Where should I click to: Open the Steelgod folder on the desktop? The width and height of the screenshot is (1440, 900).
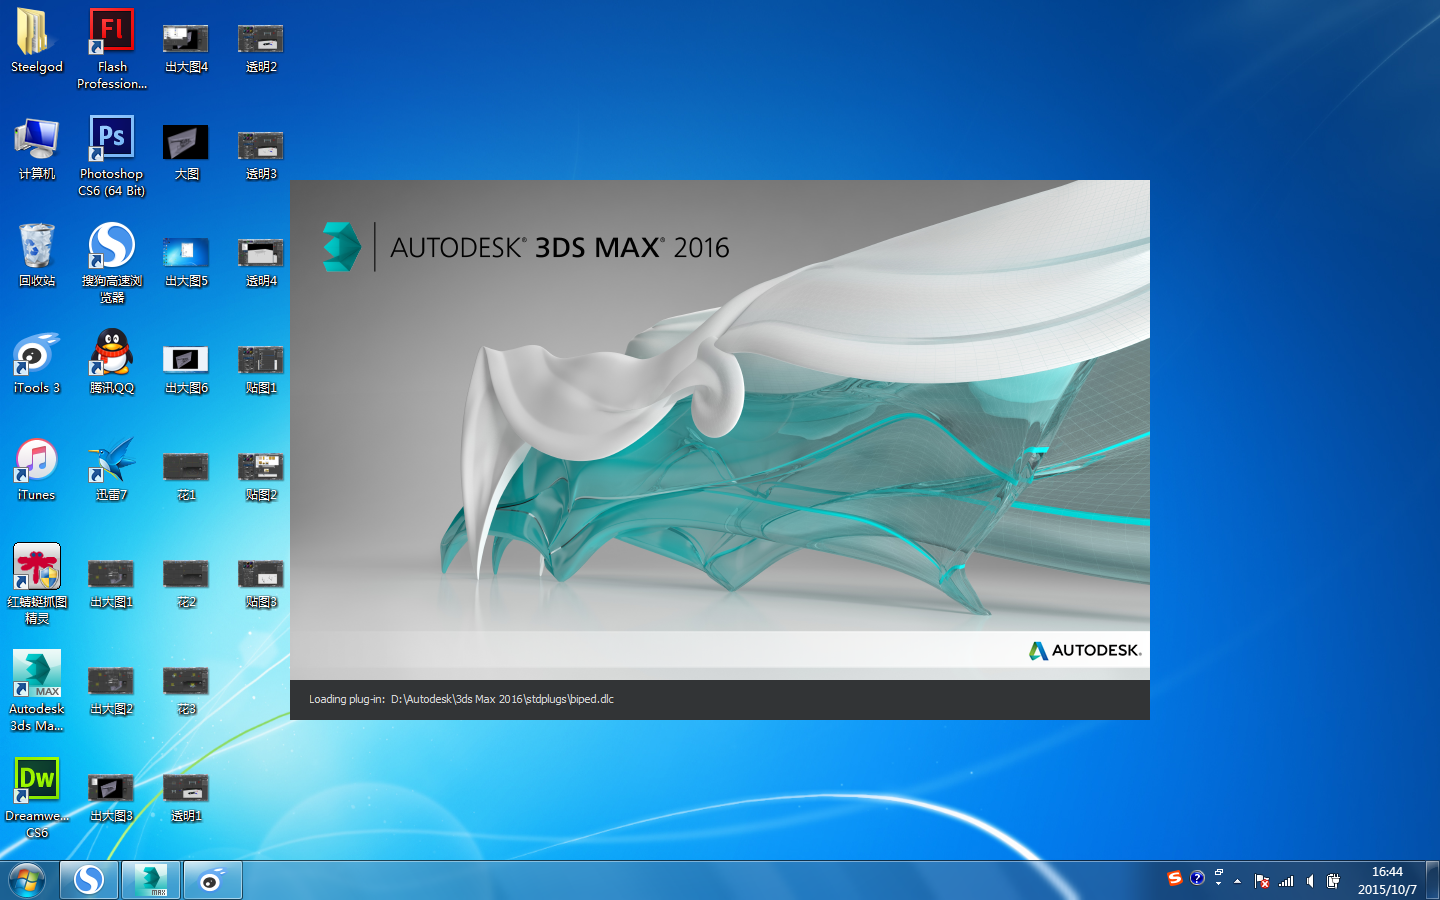[37, 42]
